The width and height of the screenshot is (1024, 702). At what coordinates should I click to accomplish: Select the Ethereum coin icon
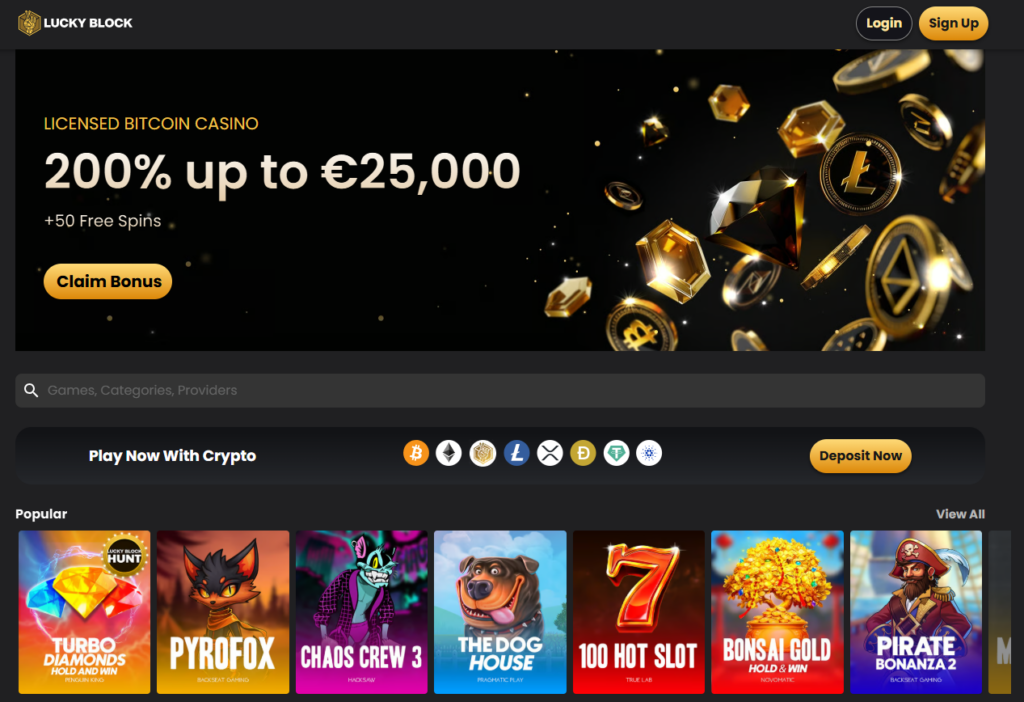(x=449, y=453)
